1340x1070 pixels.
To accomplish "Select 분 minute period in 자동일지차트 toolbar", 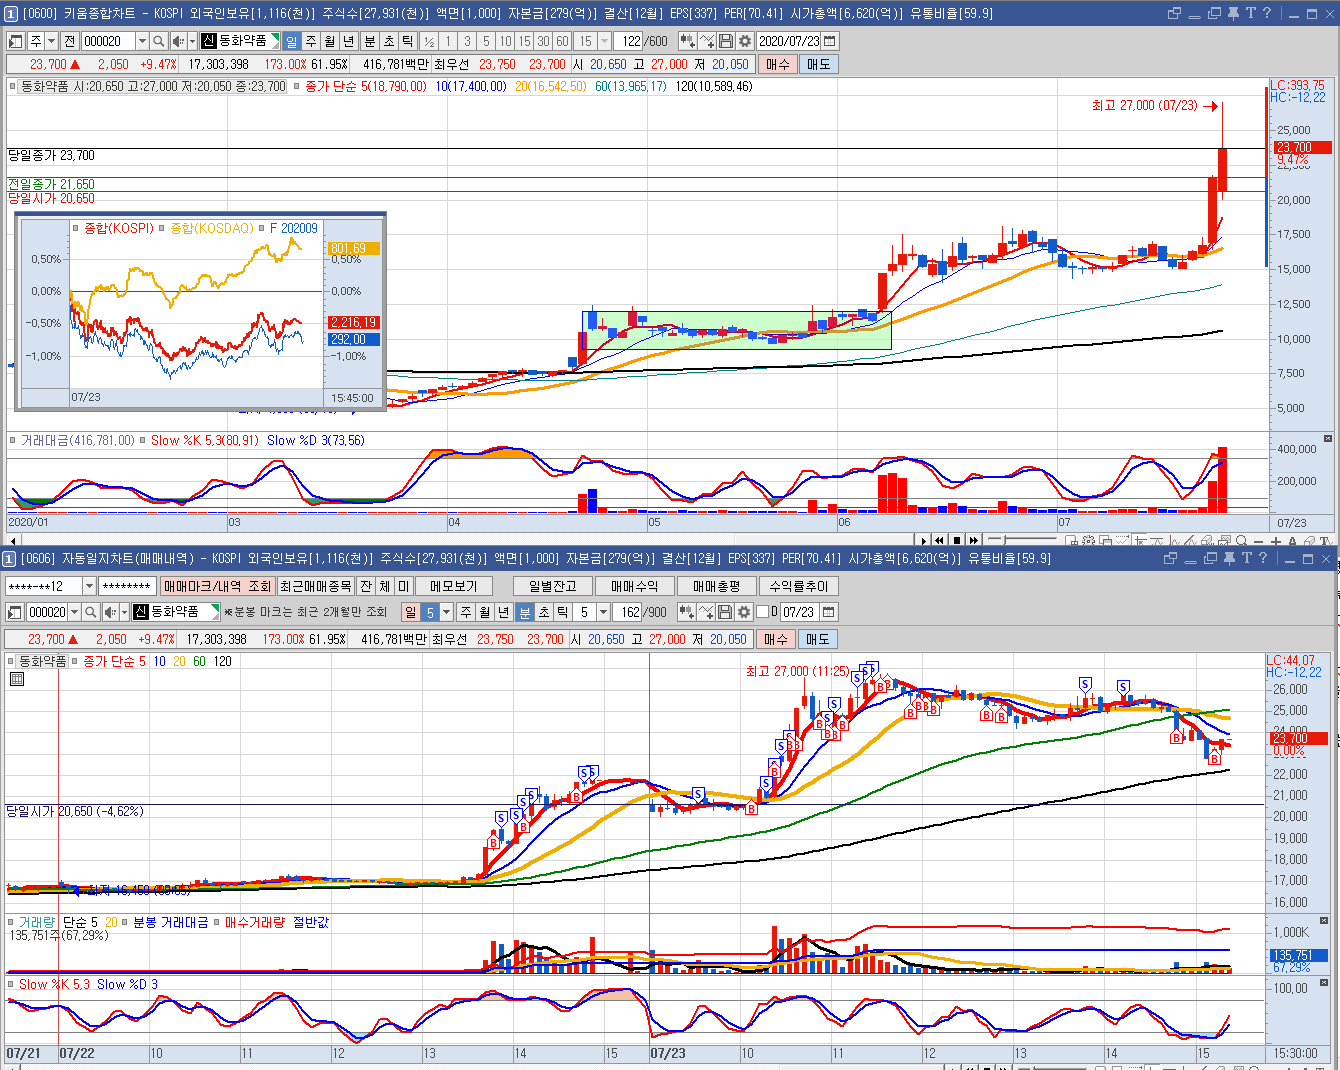I will tap(524, 611).
